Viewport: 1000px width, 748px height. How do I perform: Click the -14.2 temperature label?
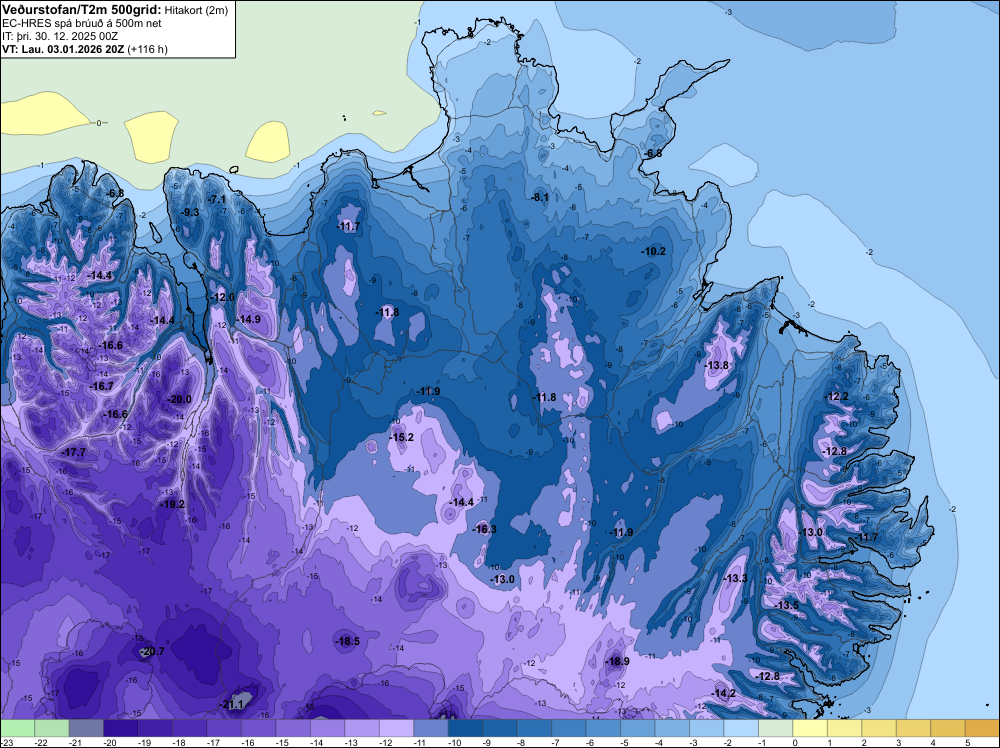(724, 693)
